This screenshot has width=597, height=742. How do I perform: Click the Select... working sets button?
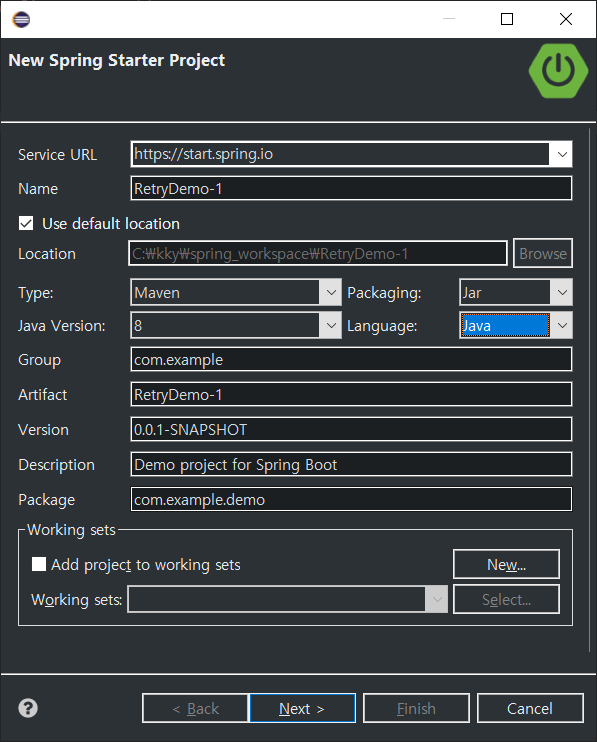click(x=506, y=600)
